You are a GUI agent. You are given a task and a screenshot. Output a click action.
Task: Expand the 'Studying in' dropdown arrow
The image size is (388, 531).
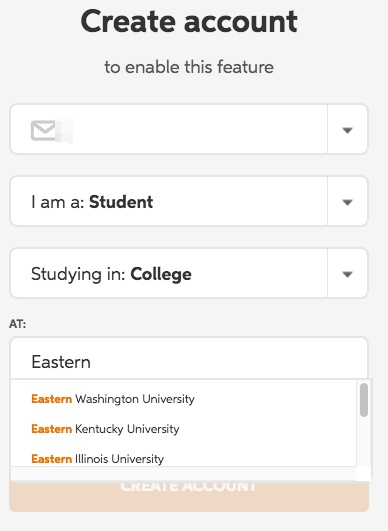[x=347, y=274]
